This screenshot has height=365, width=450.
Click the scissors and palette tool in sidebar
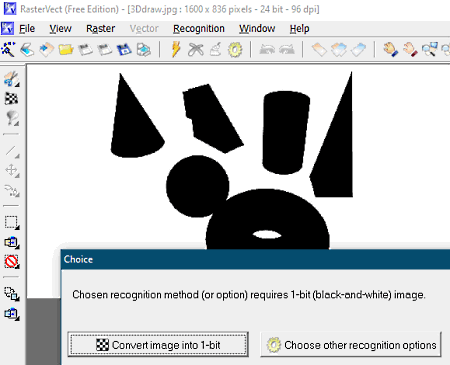[12, 79]
